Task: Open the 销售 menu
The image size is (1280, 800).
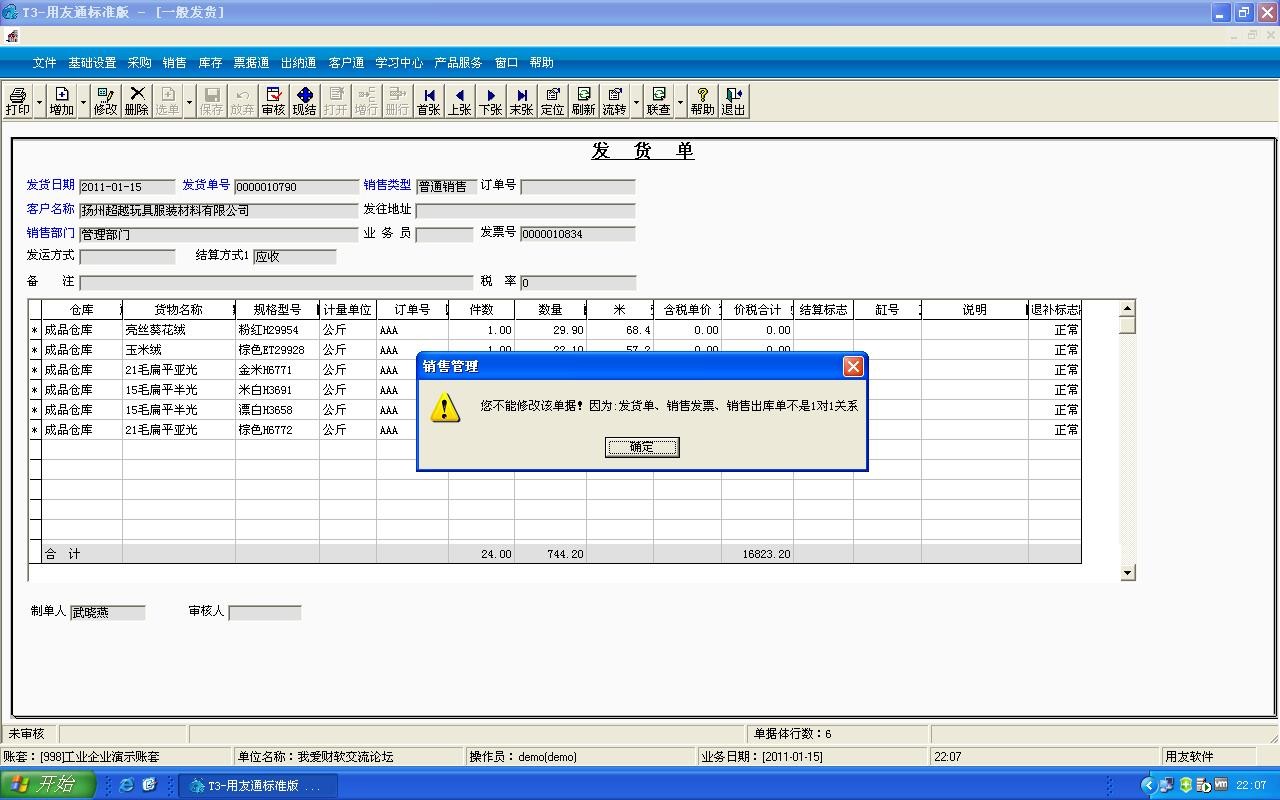Action: [x=173, y=62]
